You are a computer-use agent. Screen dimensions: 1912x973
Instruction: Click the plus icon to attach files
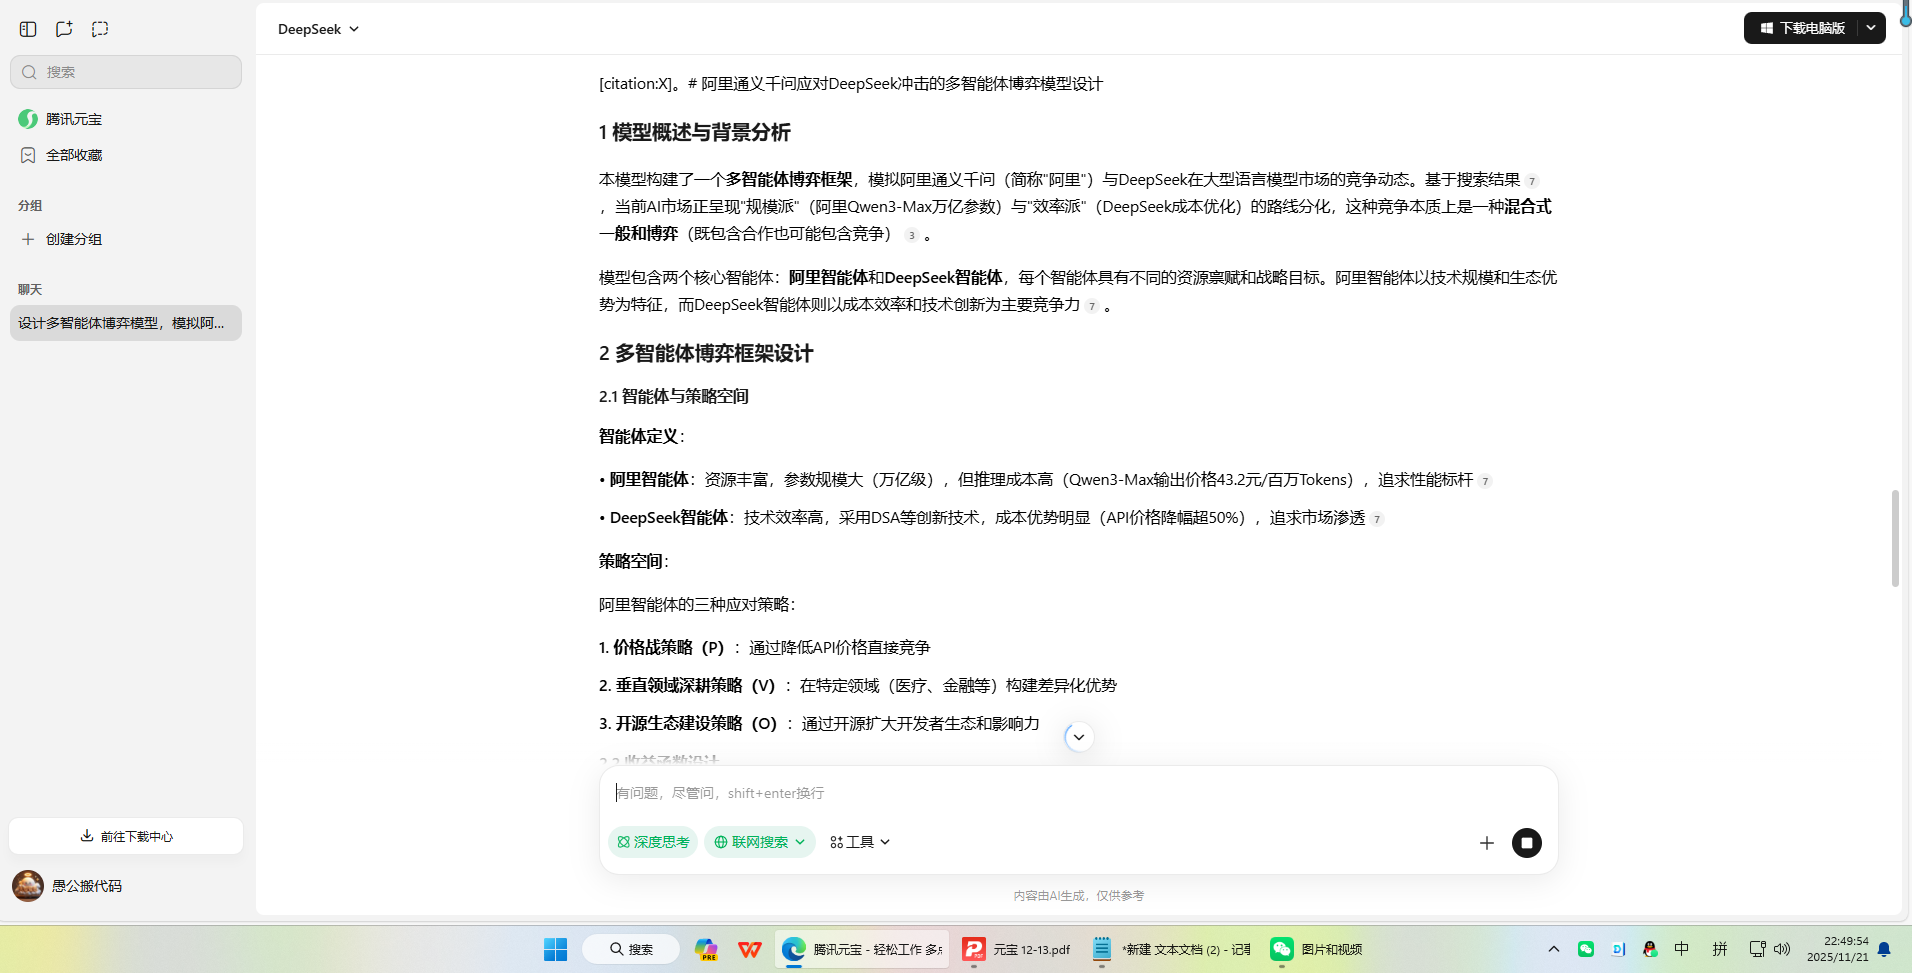[1487, 843]
